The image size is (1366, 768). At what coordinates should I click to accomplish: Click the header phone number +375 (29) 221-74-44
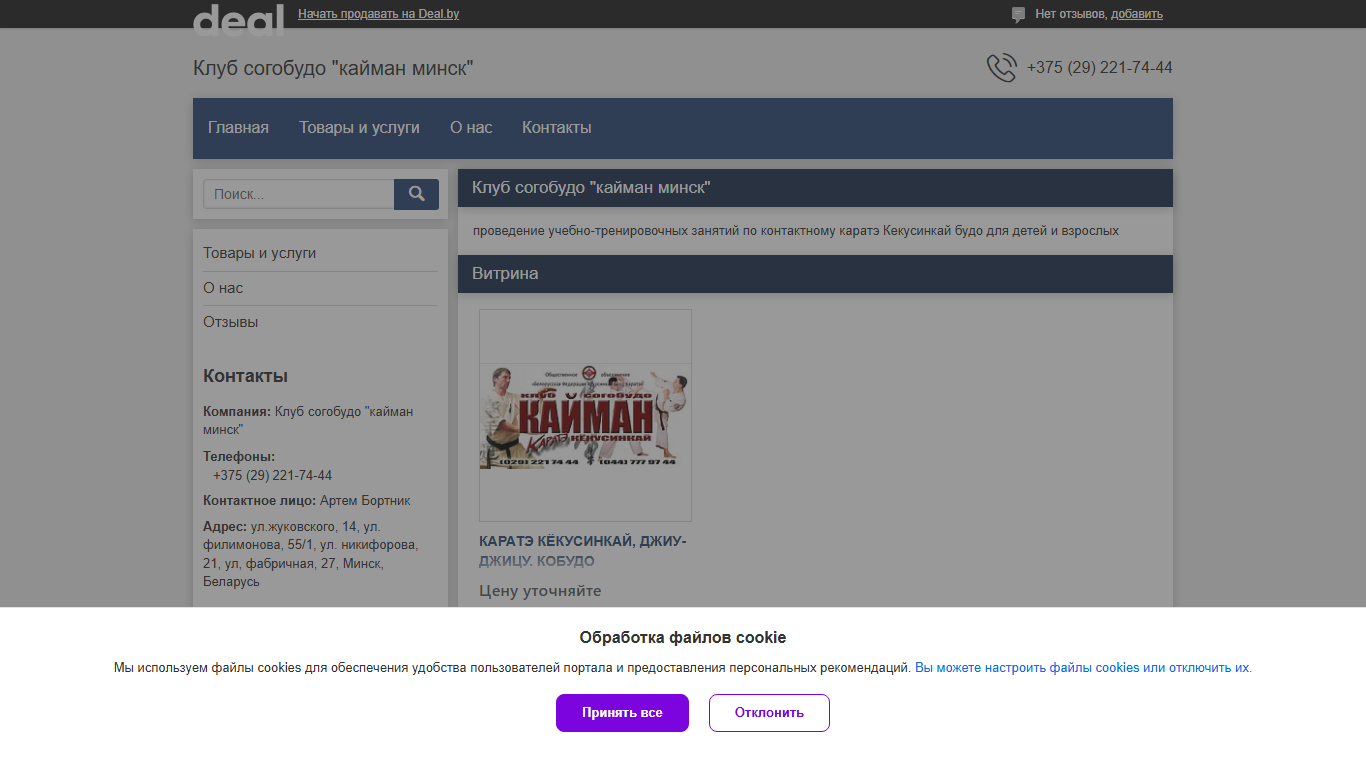[x=1100, y=68]
